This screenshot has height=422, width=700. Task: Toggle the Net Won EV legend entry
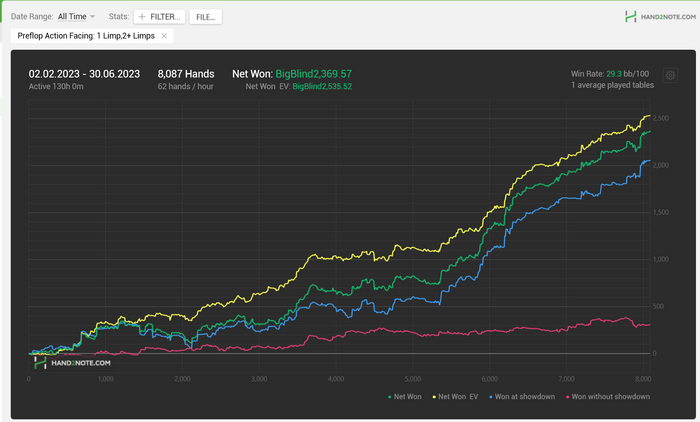point(455,397)
